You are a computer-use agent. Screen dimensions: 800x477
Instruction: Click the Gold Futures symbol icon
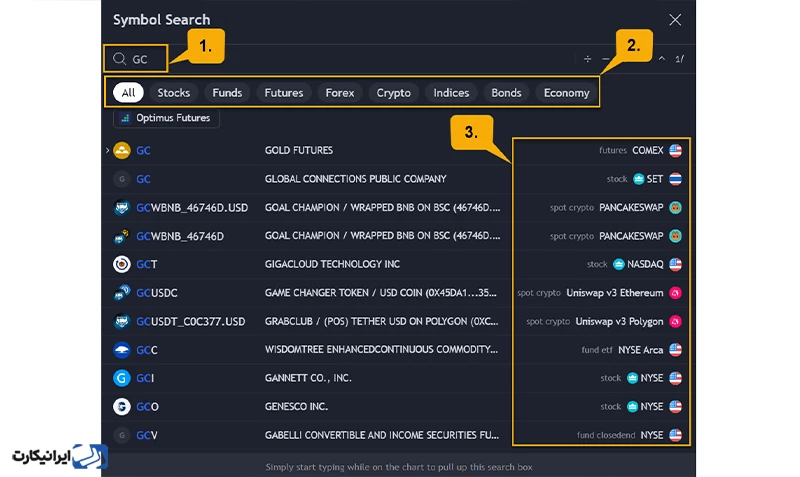[121, 150]
